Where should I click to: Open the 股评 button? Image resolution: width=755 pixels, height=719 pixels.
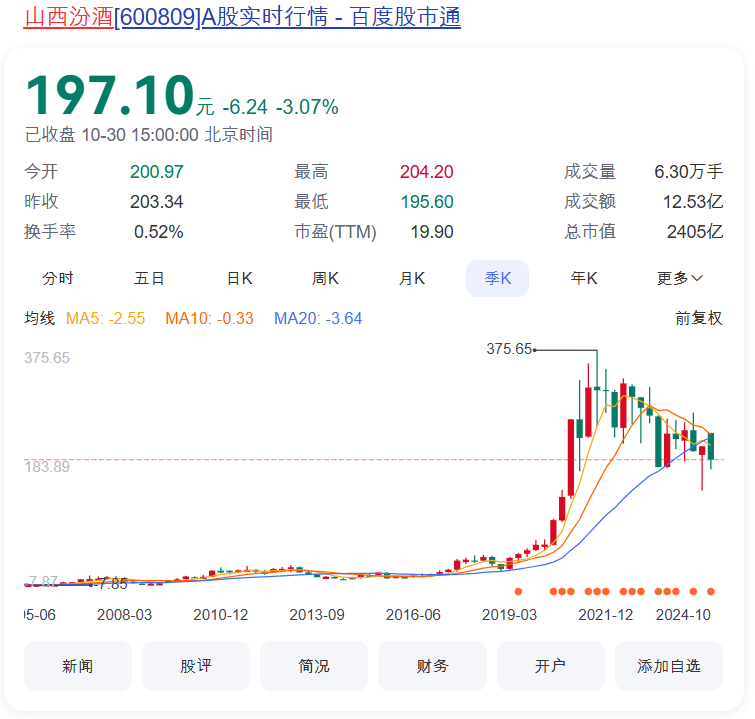click(x=196, y=666)
